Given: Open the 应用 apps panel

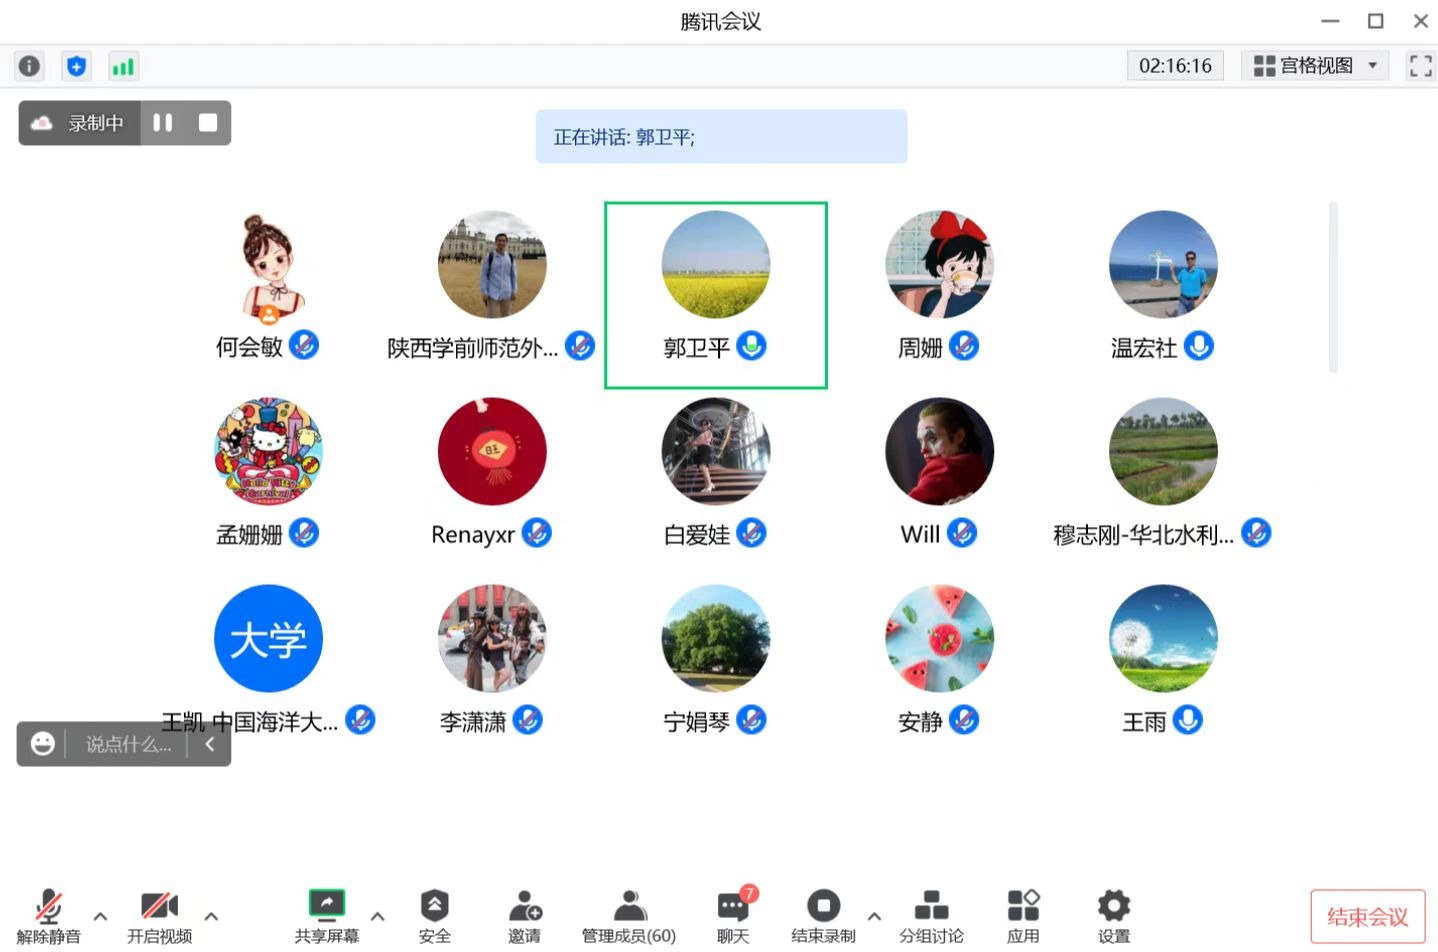Looking at the screenshot, I should pos(1023,914).
